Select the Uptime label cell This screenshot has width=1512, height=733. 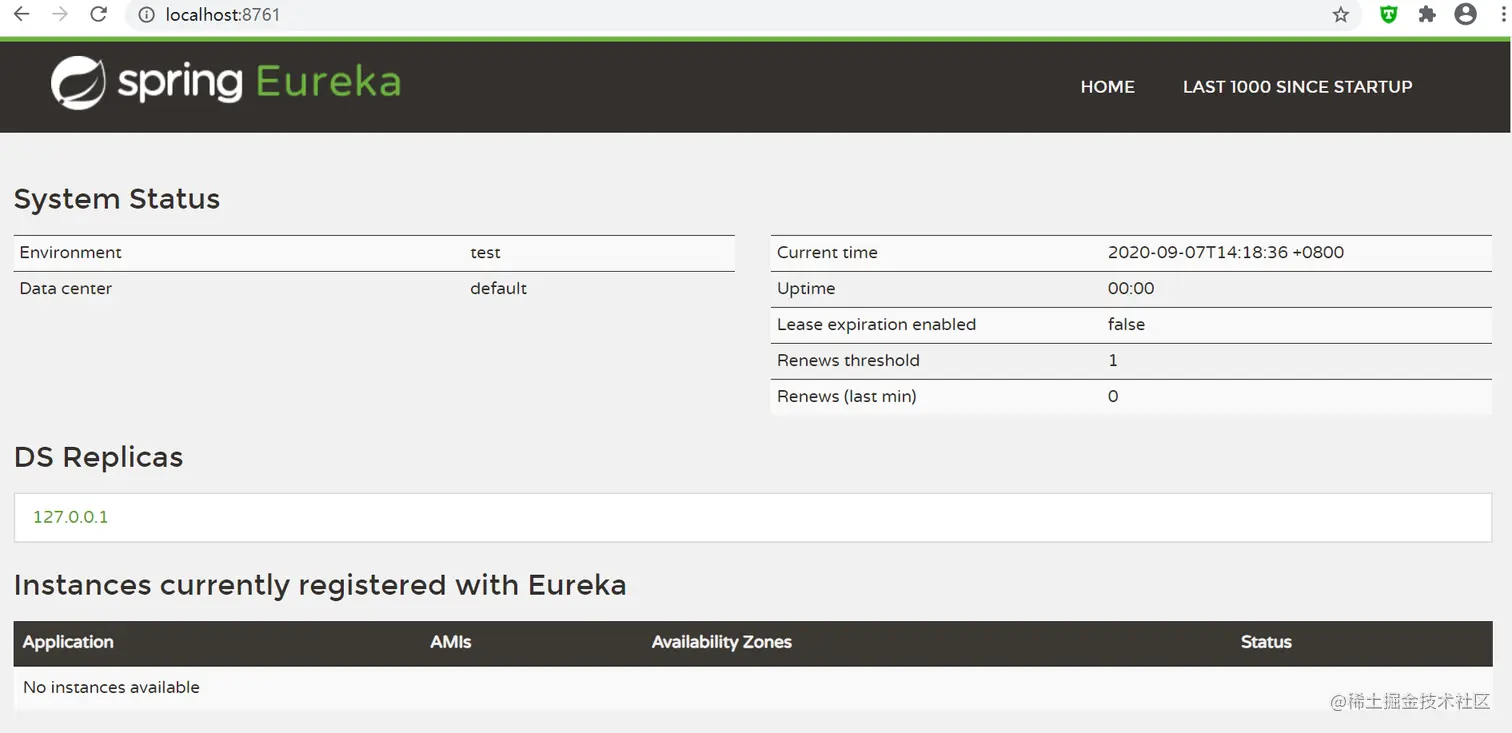pyautogui.click(x=806, y=289)
